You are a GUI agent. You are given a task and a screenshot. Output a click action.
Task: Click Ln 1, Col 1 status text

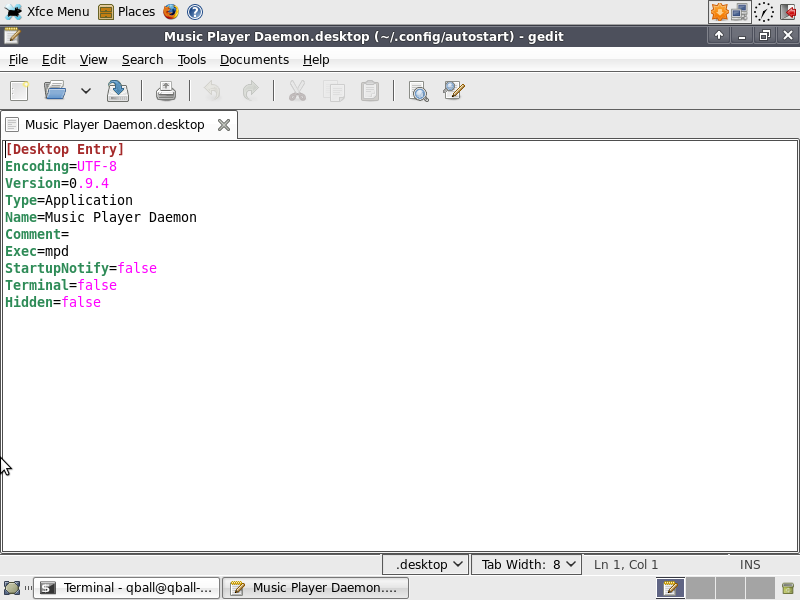pyautogui.click(x=626, y=564)
